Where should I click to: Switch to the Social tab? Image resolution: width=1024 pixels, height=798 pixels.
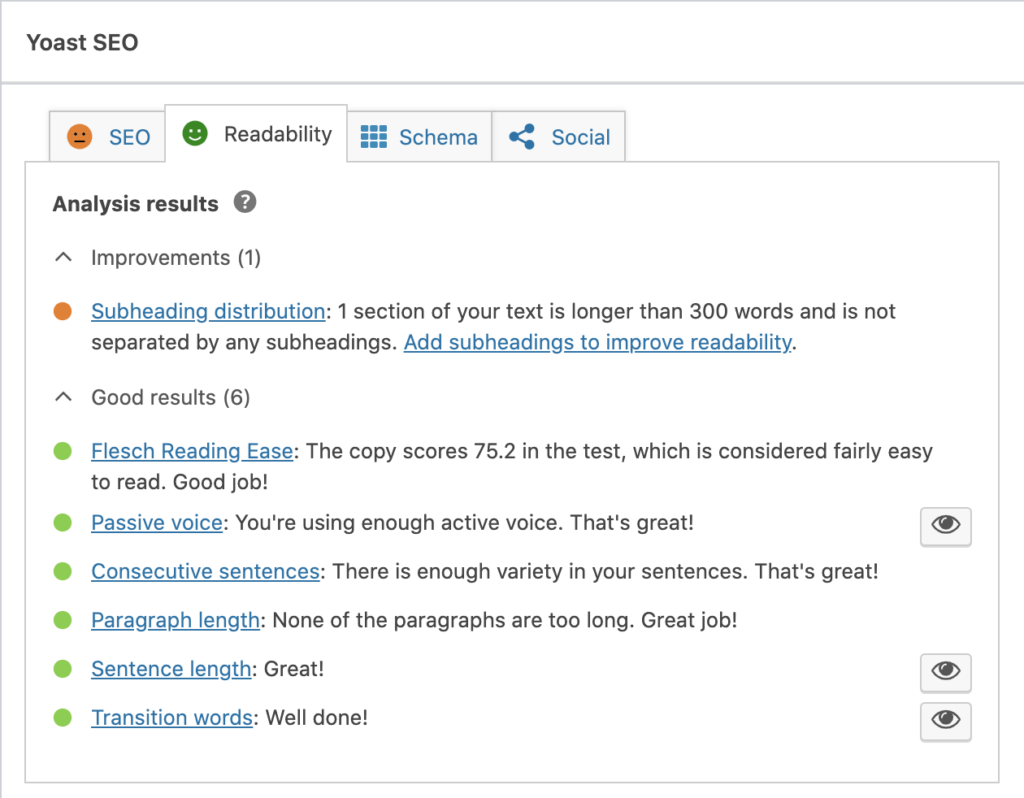tap(560, 137)
